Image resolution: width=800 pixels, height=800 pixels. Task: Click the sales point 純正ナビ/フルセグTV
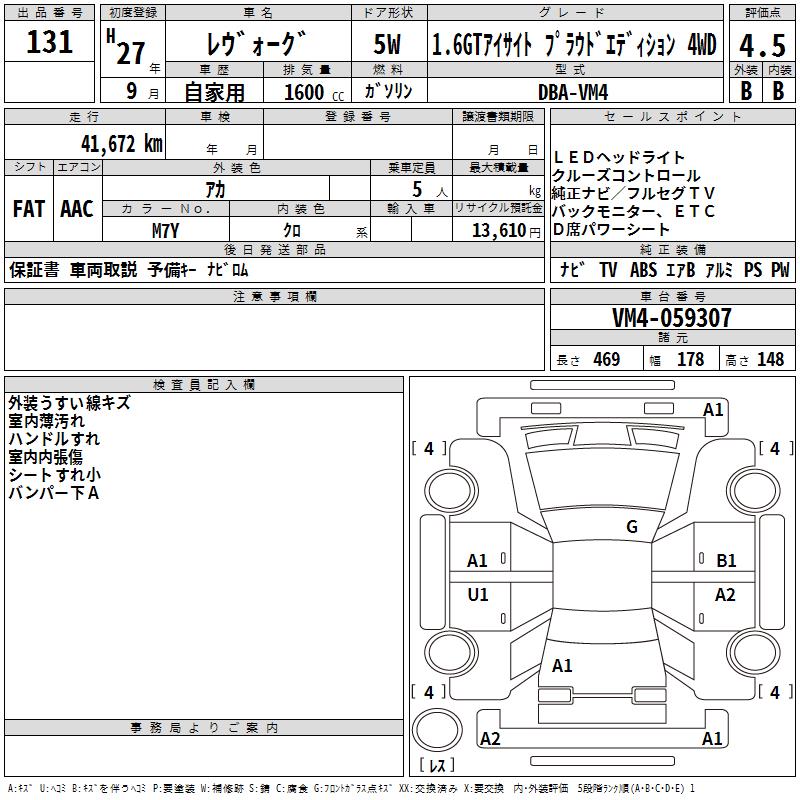(x=633, y=193)
